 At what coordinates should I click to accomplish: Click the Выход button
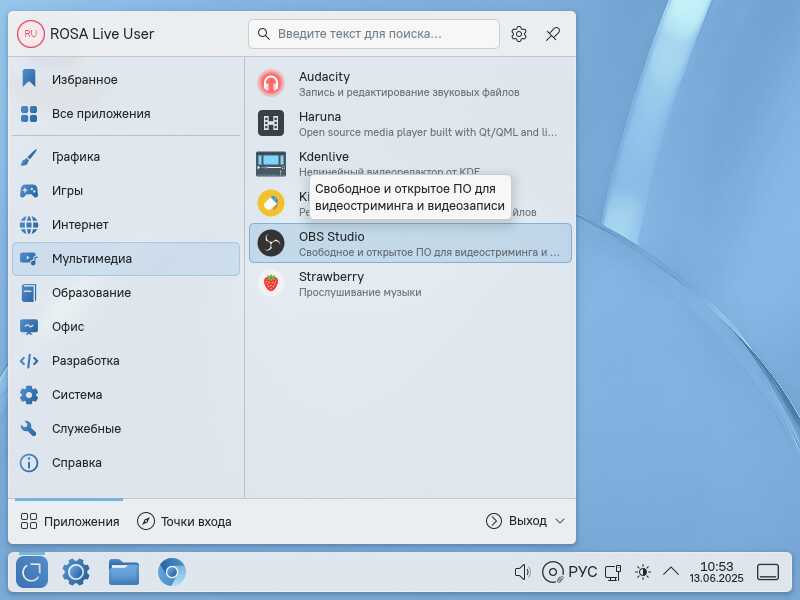tap(516, 521)
